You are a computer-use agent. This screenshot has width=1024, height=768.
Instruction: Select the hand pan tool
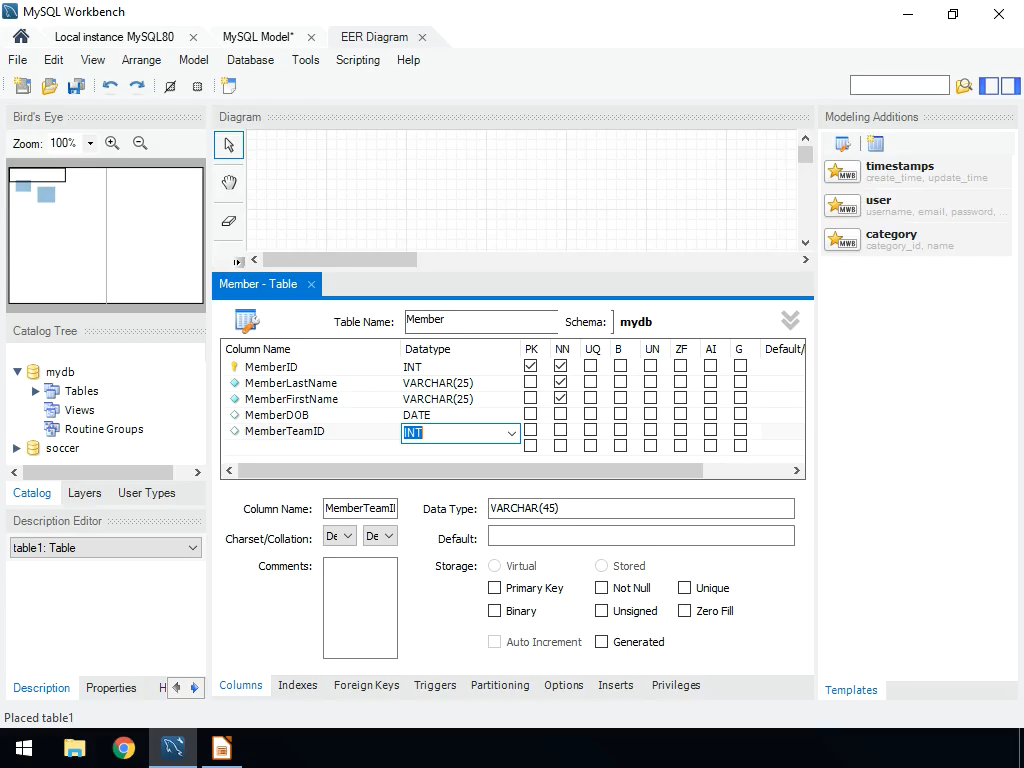click(x=229, y=182)
